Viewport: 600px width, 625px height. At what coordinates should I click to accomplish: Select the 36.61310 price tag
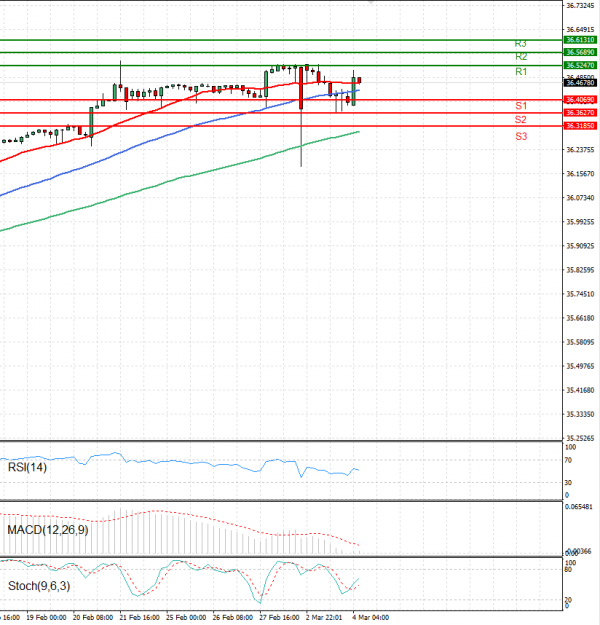580,40
